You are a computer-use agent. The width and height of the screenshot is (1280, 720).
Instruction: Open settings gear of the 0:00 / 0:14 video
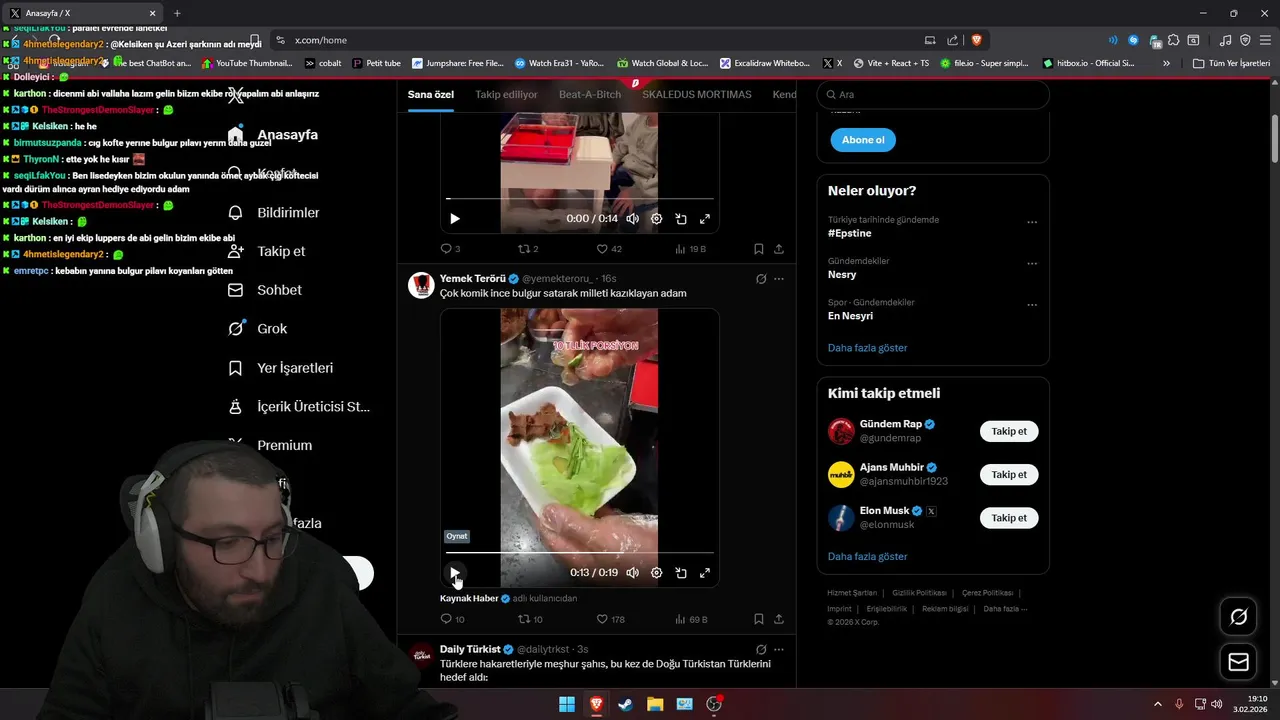click(657, 219)
